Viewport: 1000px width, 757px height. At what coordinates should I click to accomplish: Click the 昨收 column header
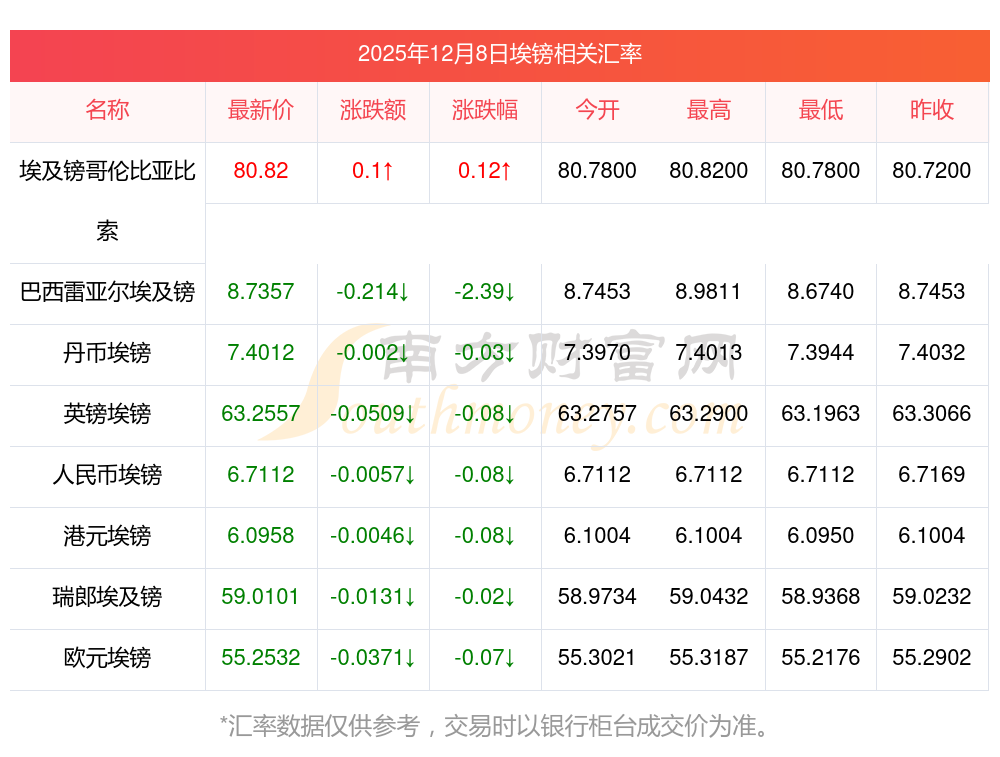coord(932,111)
